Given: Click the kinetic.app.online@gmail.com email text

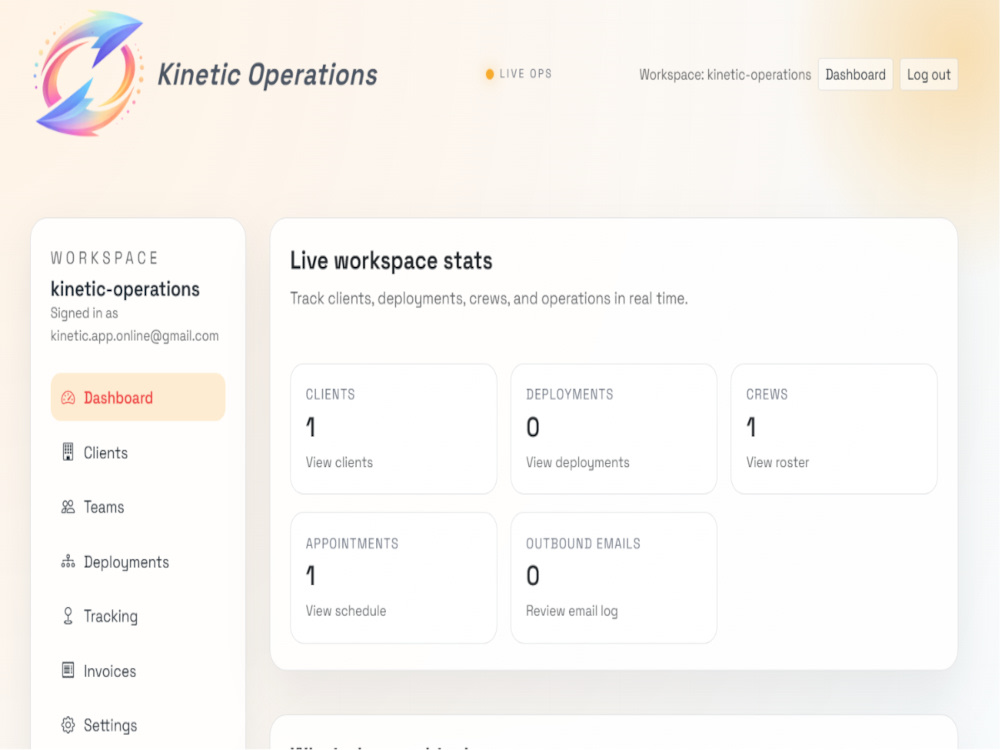Looking at the screenshot, I should tap(135, 336).
